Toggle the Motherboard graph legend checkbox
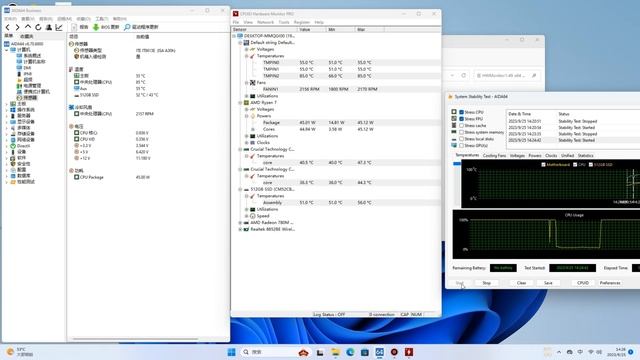This screenshot has height=360, width=640. click(x=543, y=164)
